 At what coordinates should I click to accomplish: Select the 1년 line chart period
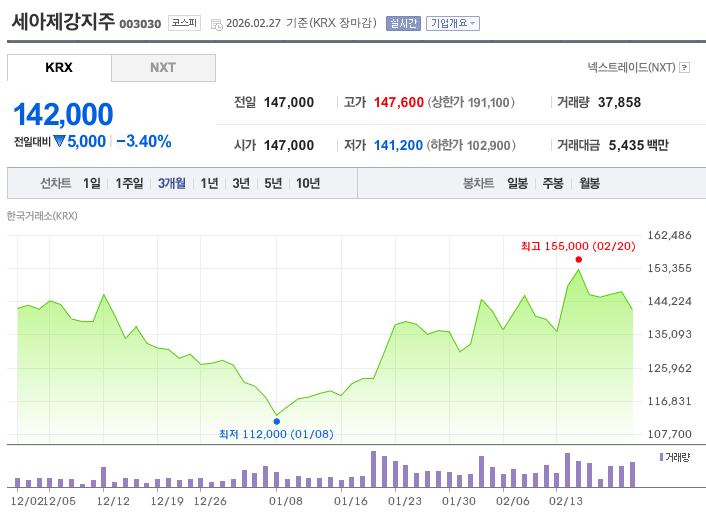209,183
